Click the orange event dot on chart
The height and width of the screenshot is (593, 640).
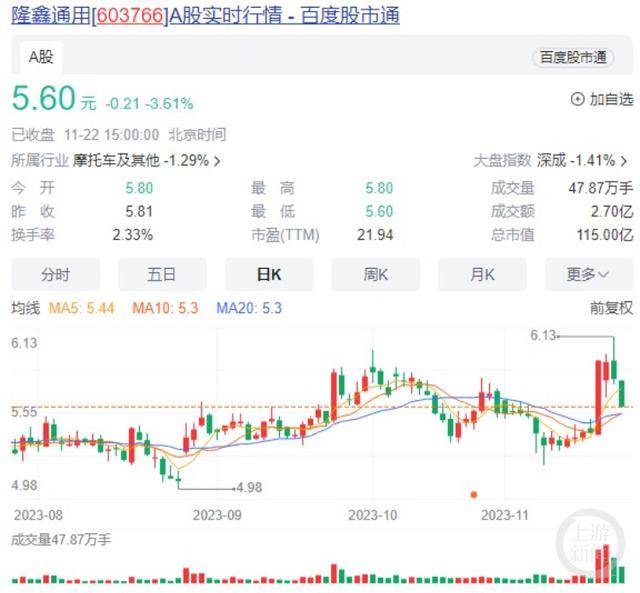473,495
